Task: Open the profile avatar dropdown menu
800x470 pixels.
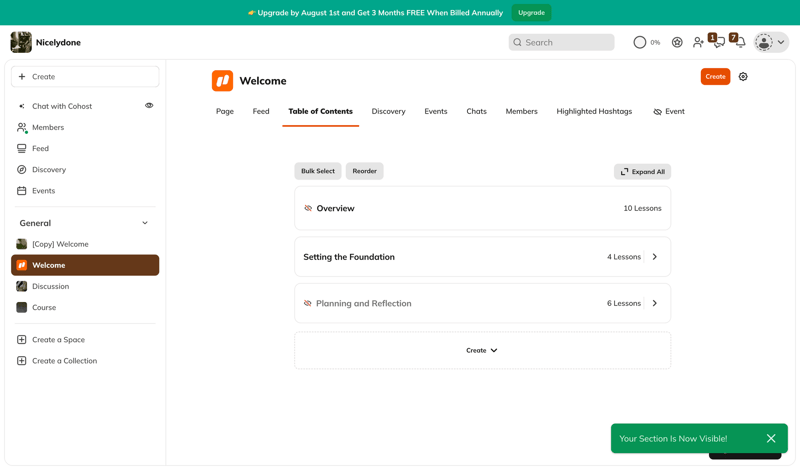Action: pos(771,42)
